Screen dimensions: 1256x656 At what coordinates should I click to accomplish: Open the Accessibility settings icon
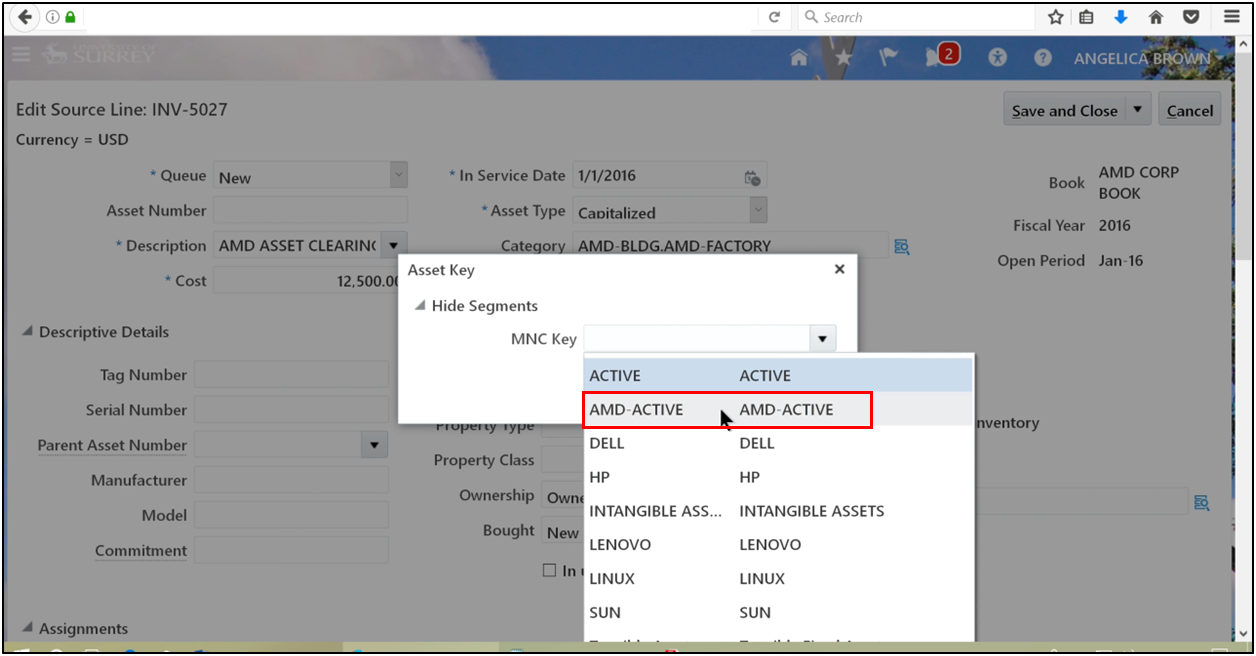tap(997, 58)
